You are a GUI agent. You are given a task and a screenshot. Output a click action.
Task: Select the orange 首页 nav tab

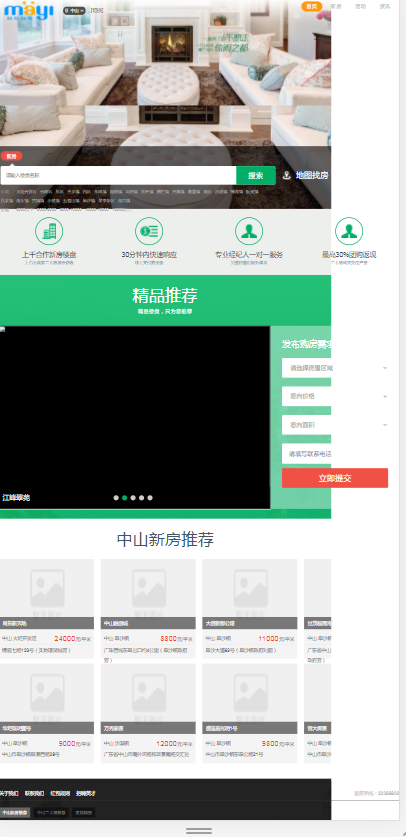(312, 6)
